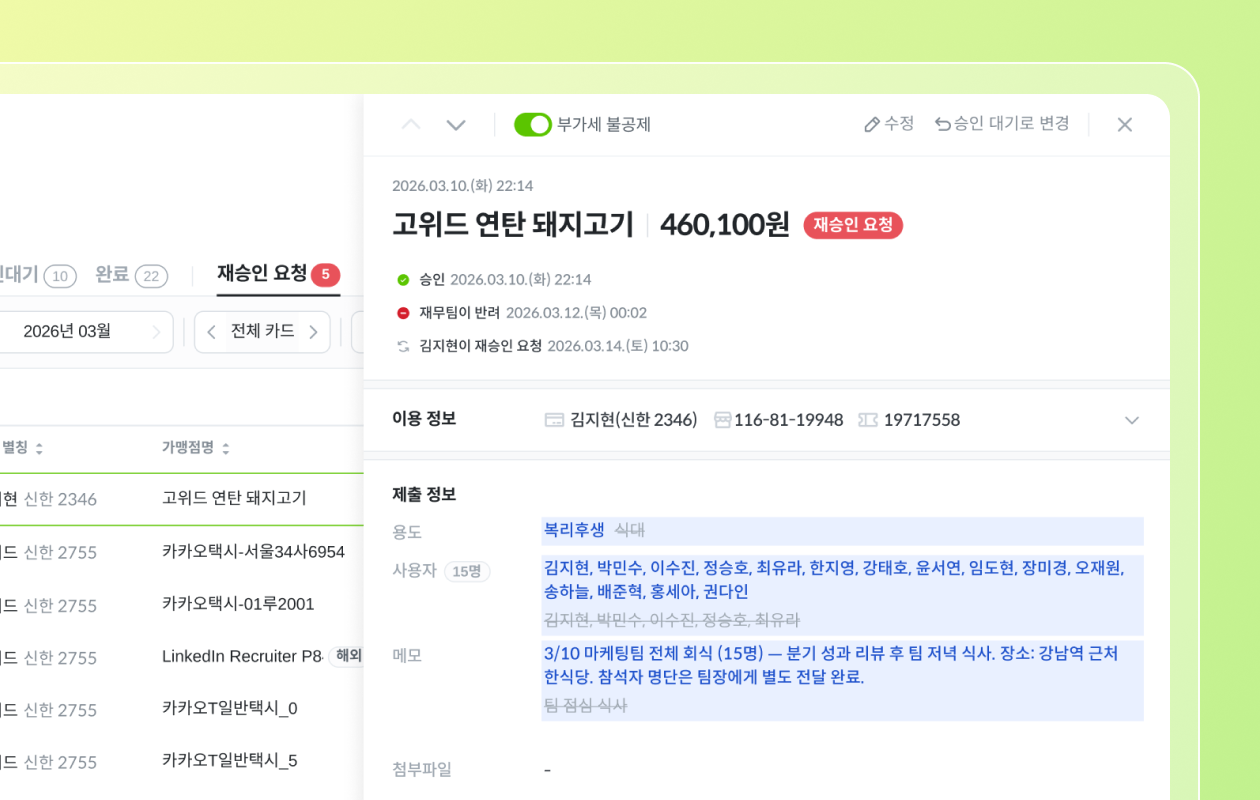Select row LinkedIn Recruiter P8
The image size is (1260, 800).
click(181, 657)
